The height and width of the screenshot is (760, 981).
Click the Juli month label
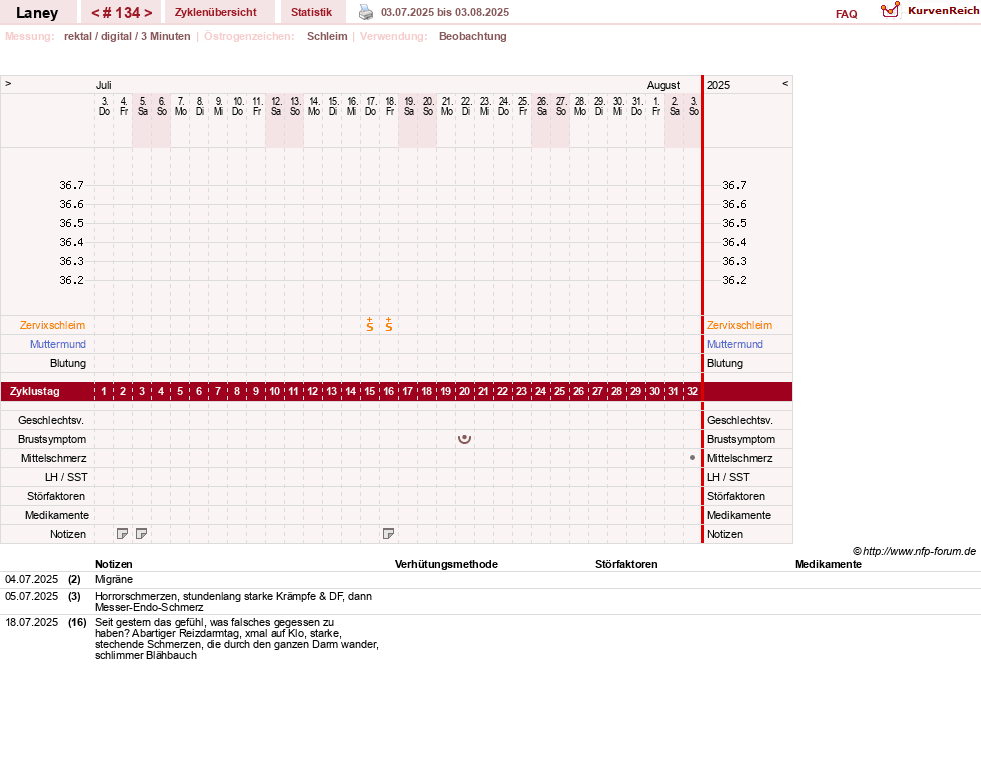[103, 85]
